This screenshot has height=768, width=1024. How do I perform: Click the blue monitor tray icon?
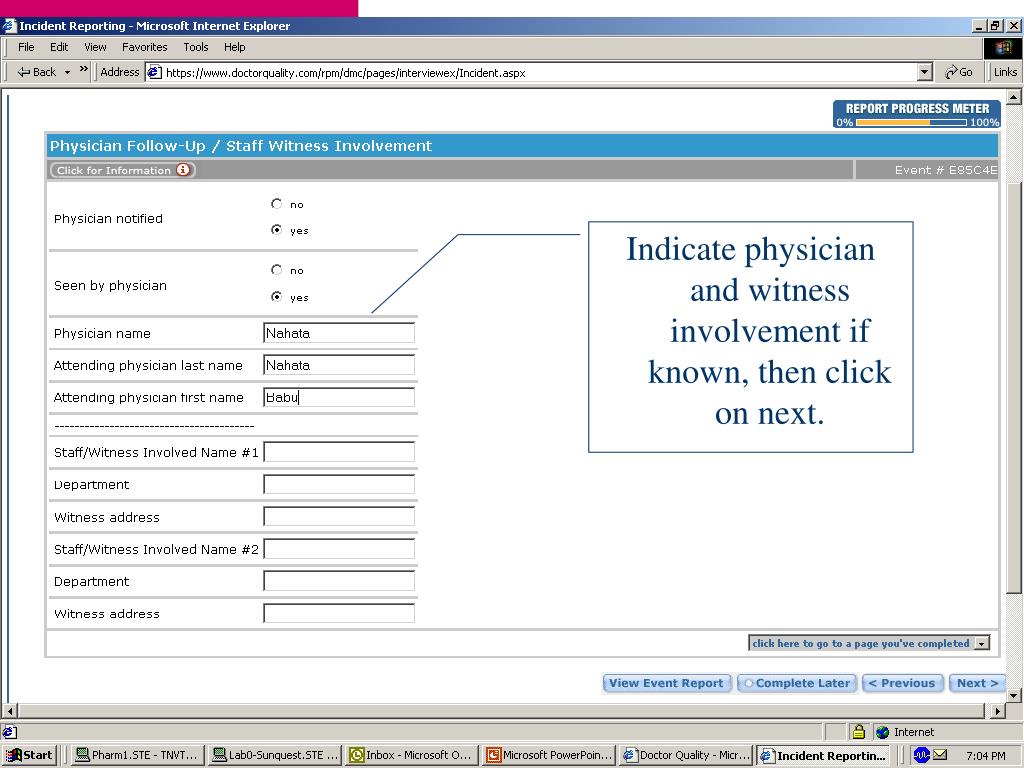click(x=921, y=755)
